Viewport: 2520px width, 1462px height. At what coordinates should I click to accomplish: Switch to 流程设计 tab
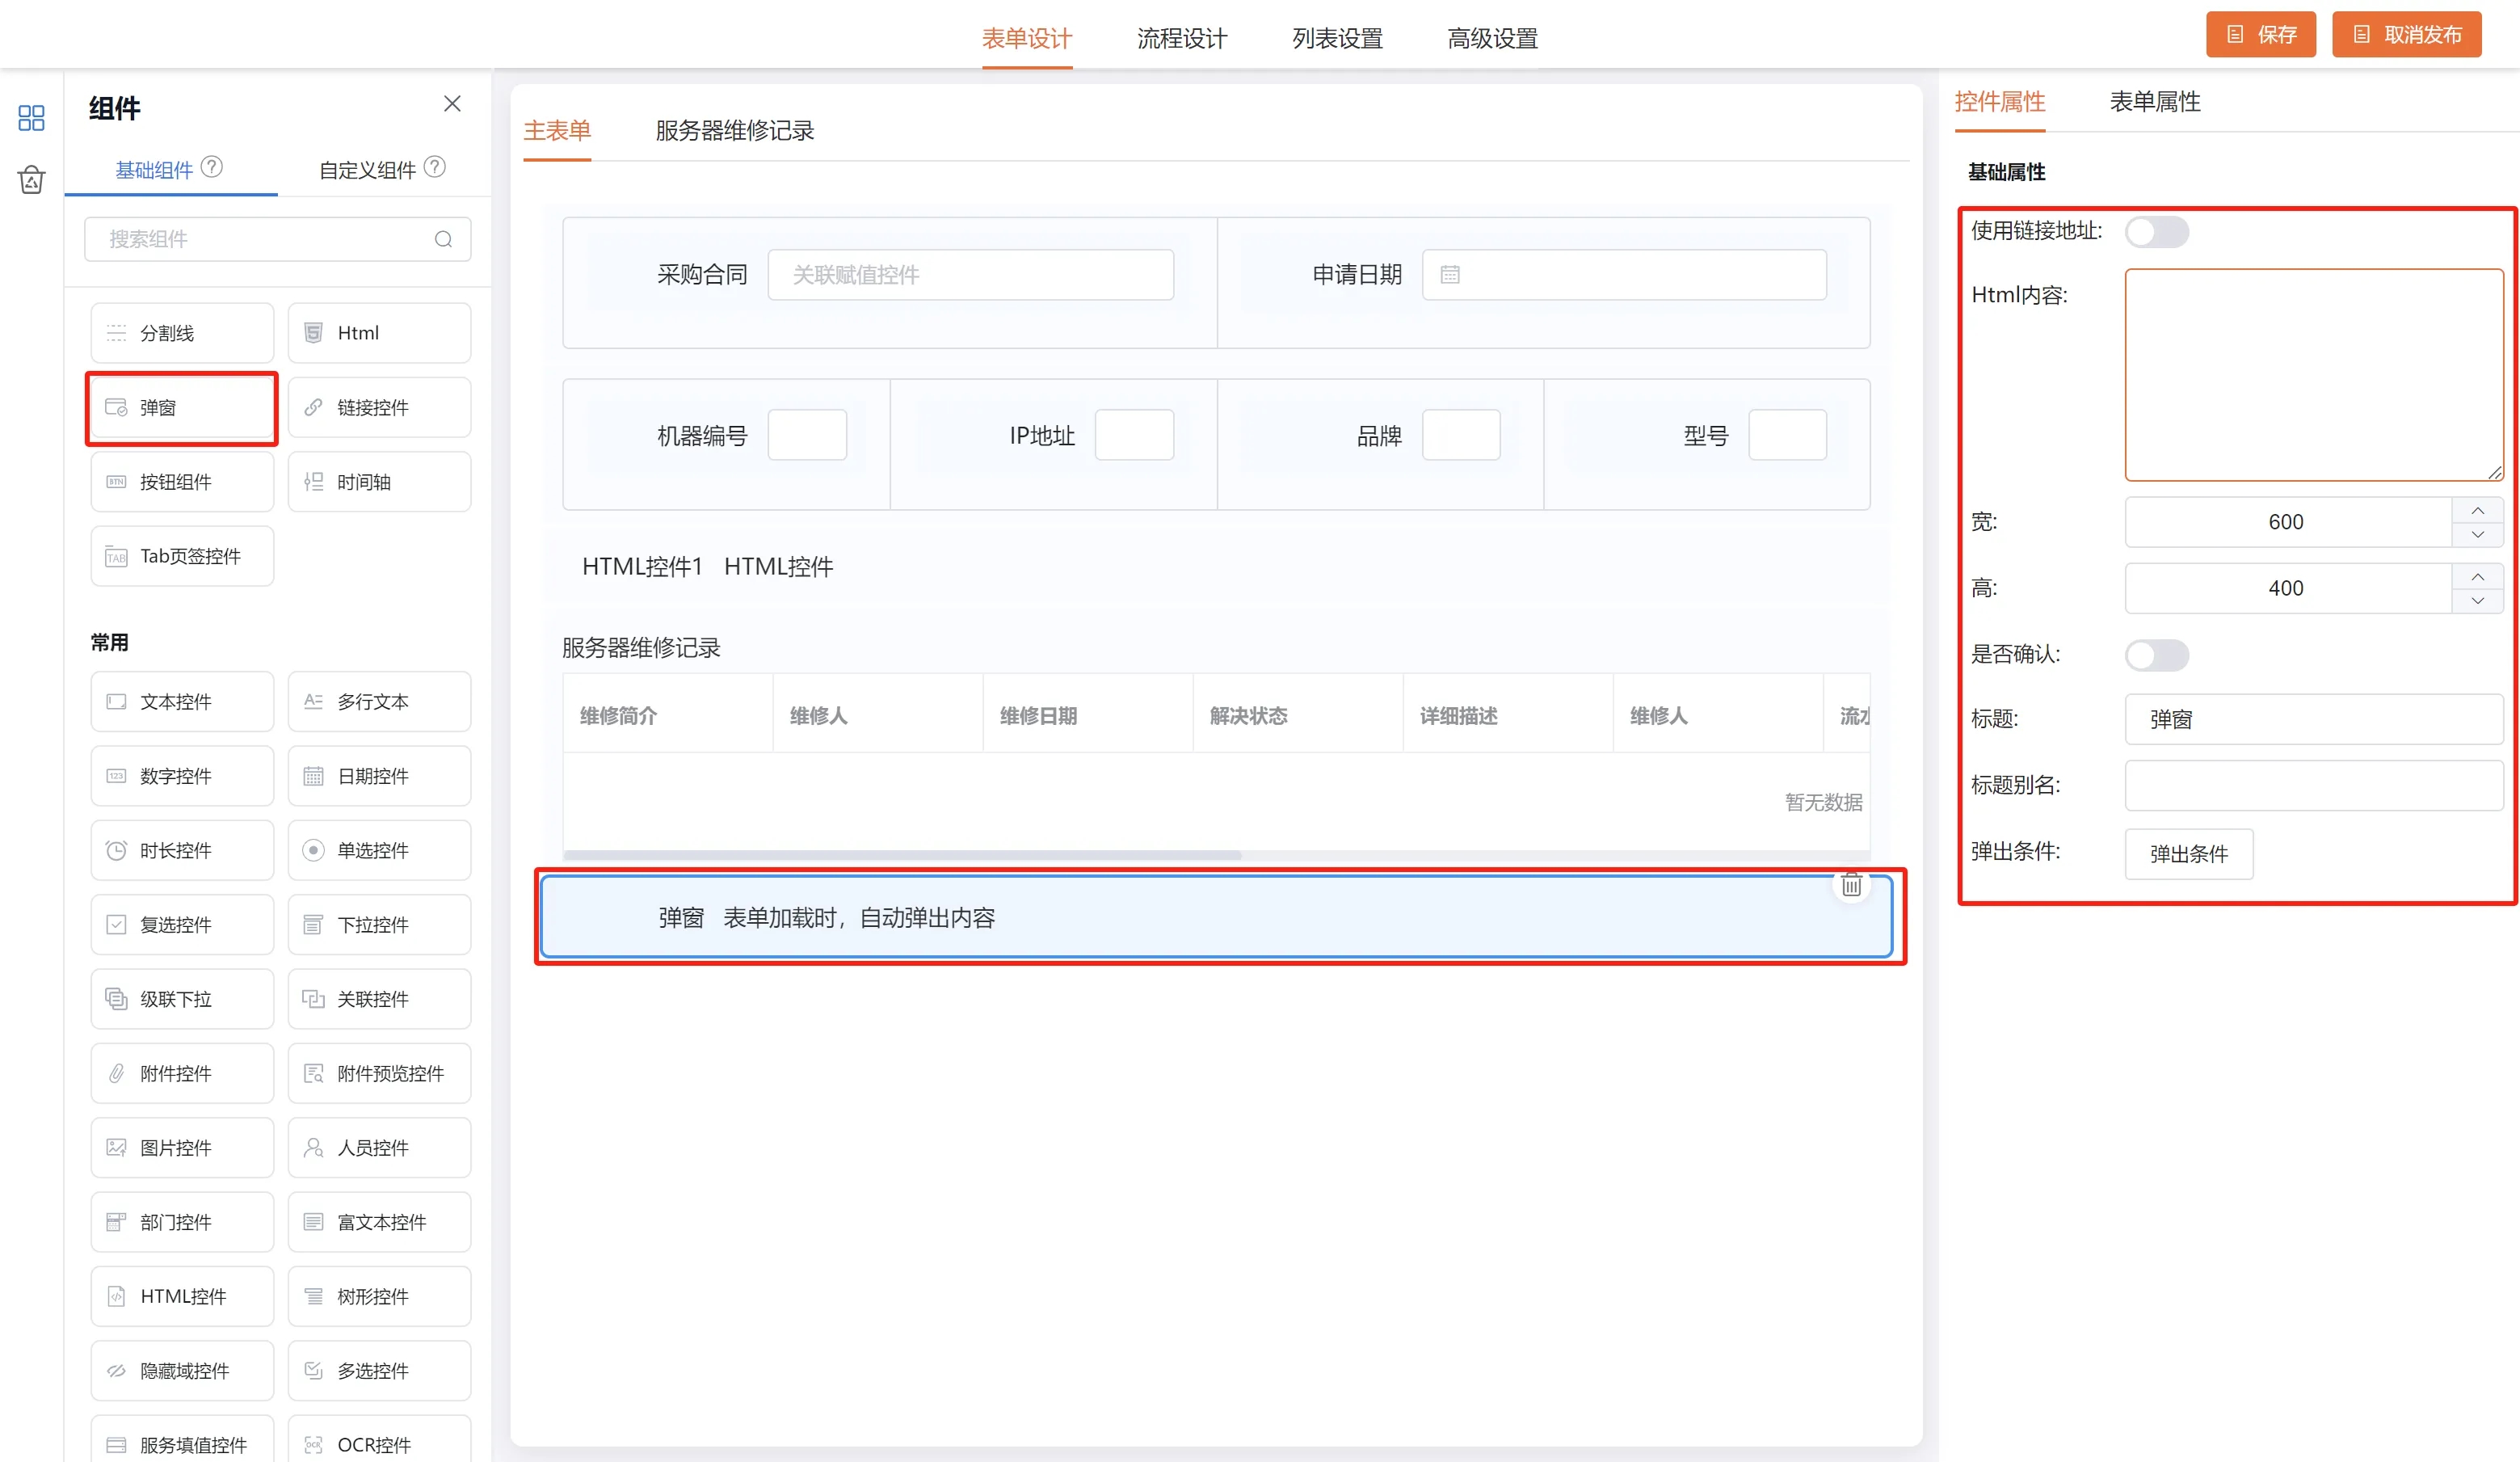[1181, 39]
